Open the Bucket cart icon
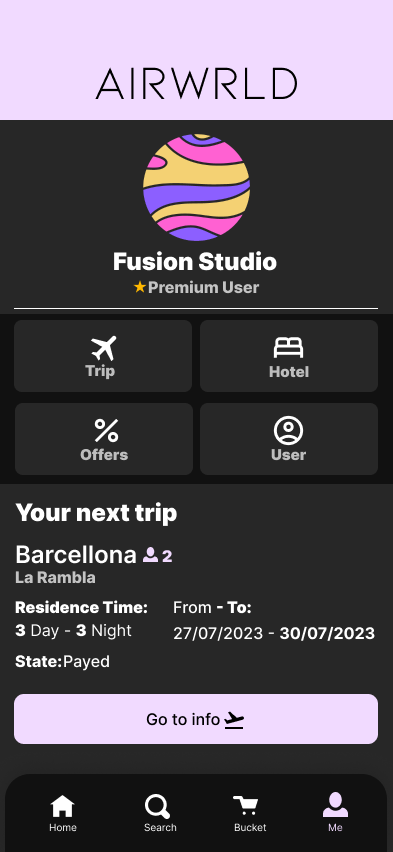 click(x=246, y=806)
